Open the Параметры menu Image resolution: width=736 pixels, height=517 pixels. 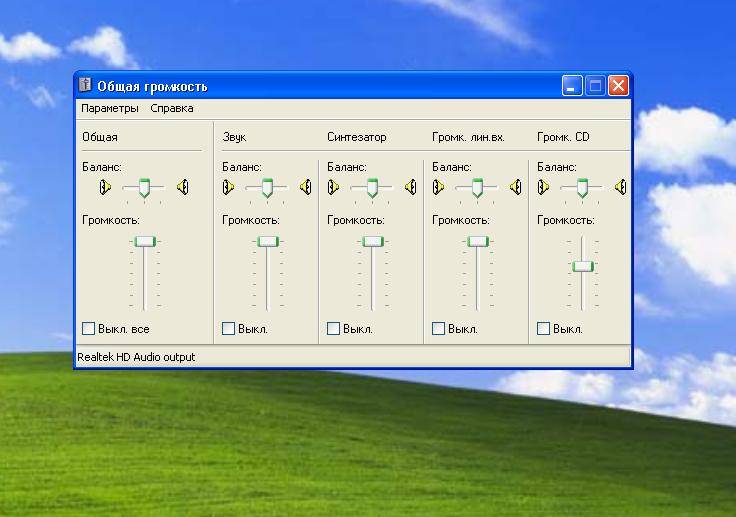(109, 108)
